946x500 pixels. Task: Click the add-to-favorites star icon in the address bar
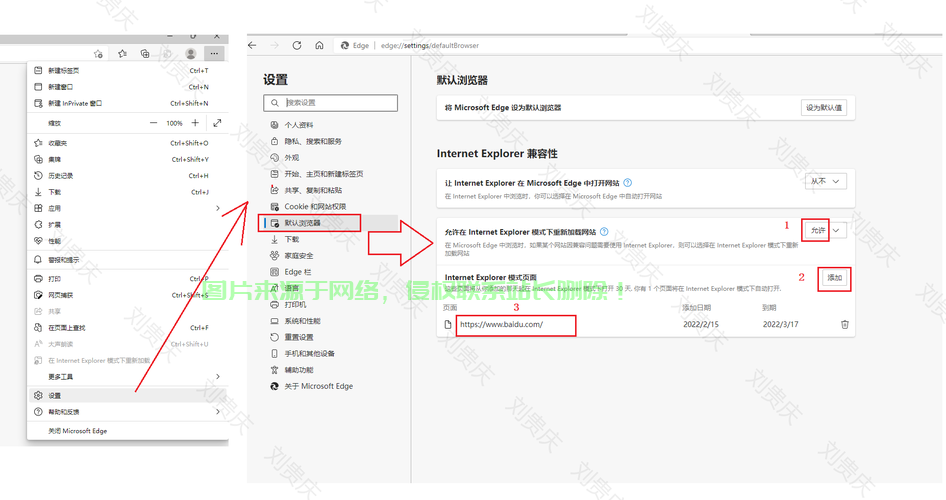pyautogui.click(x=98, y=54)
